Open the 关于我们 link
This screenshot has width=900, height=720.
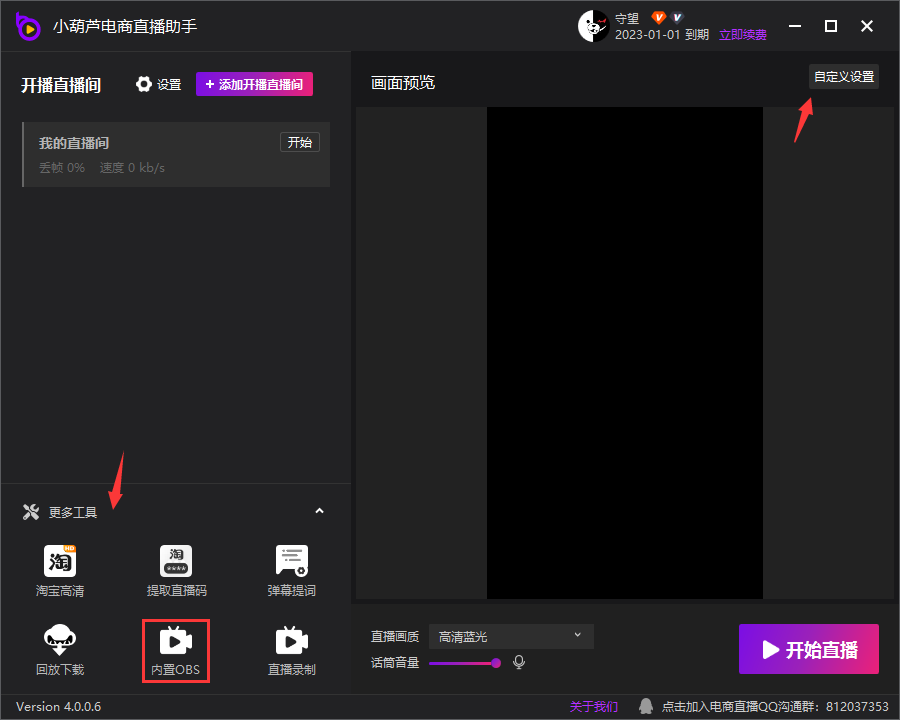pyautogui.click(x=594, y=707)
